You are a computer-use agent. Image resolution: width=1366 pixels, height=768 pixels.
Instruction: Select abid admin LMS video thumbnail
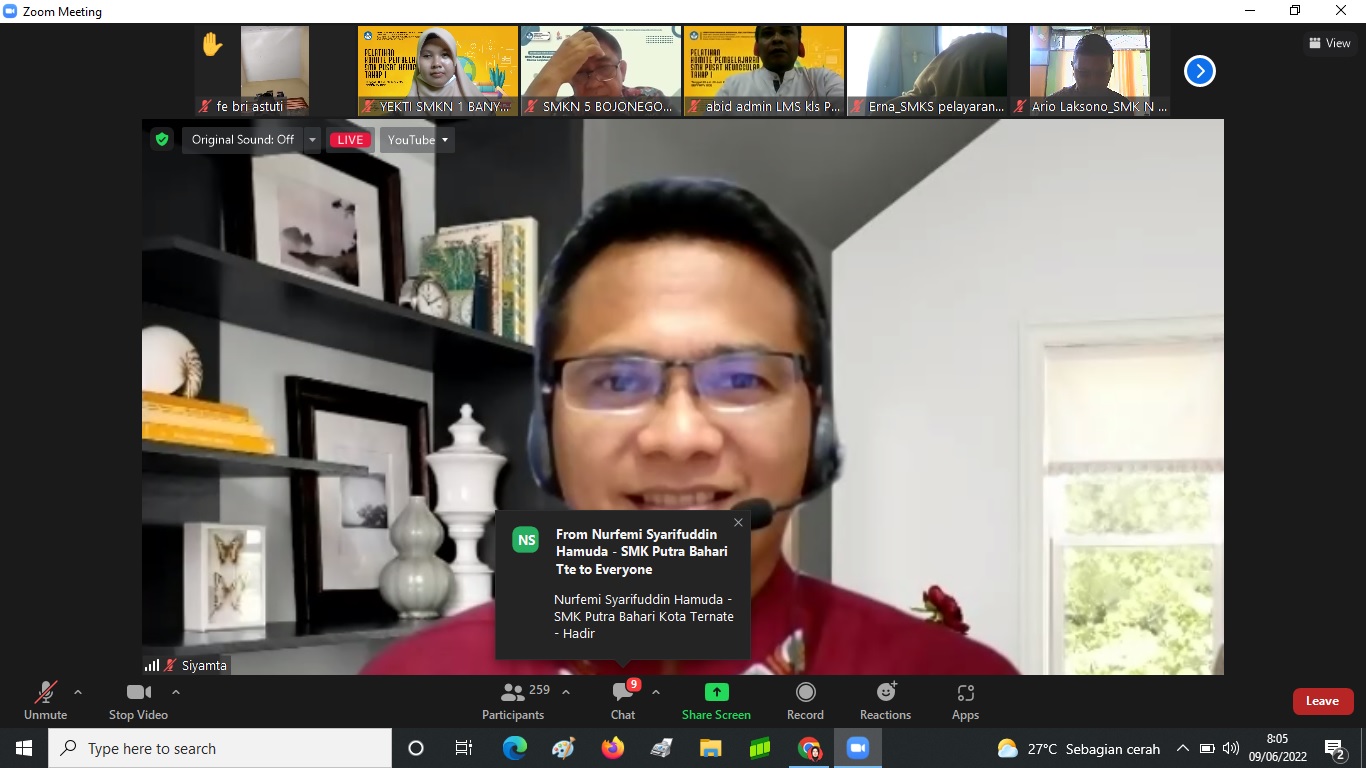(x=764, y=71)
